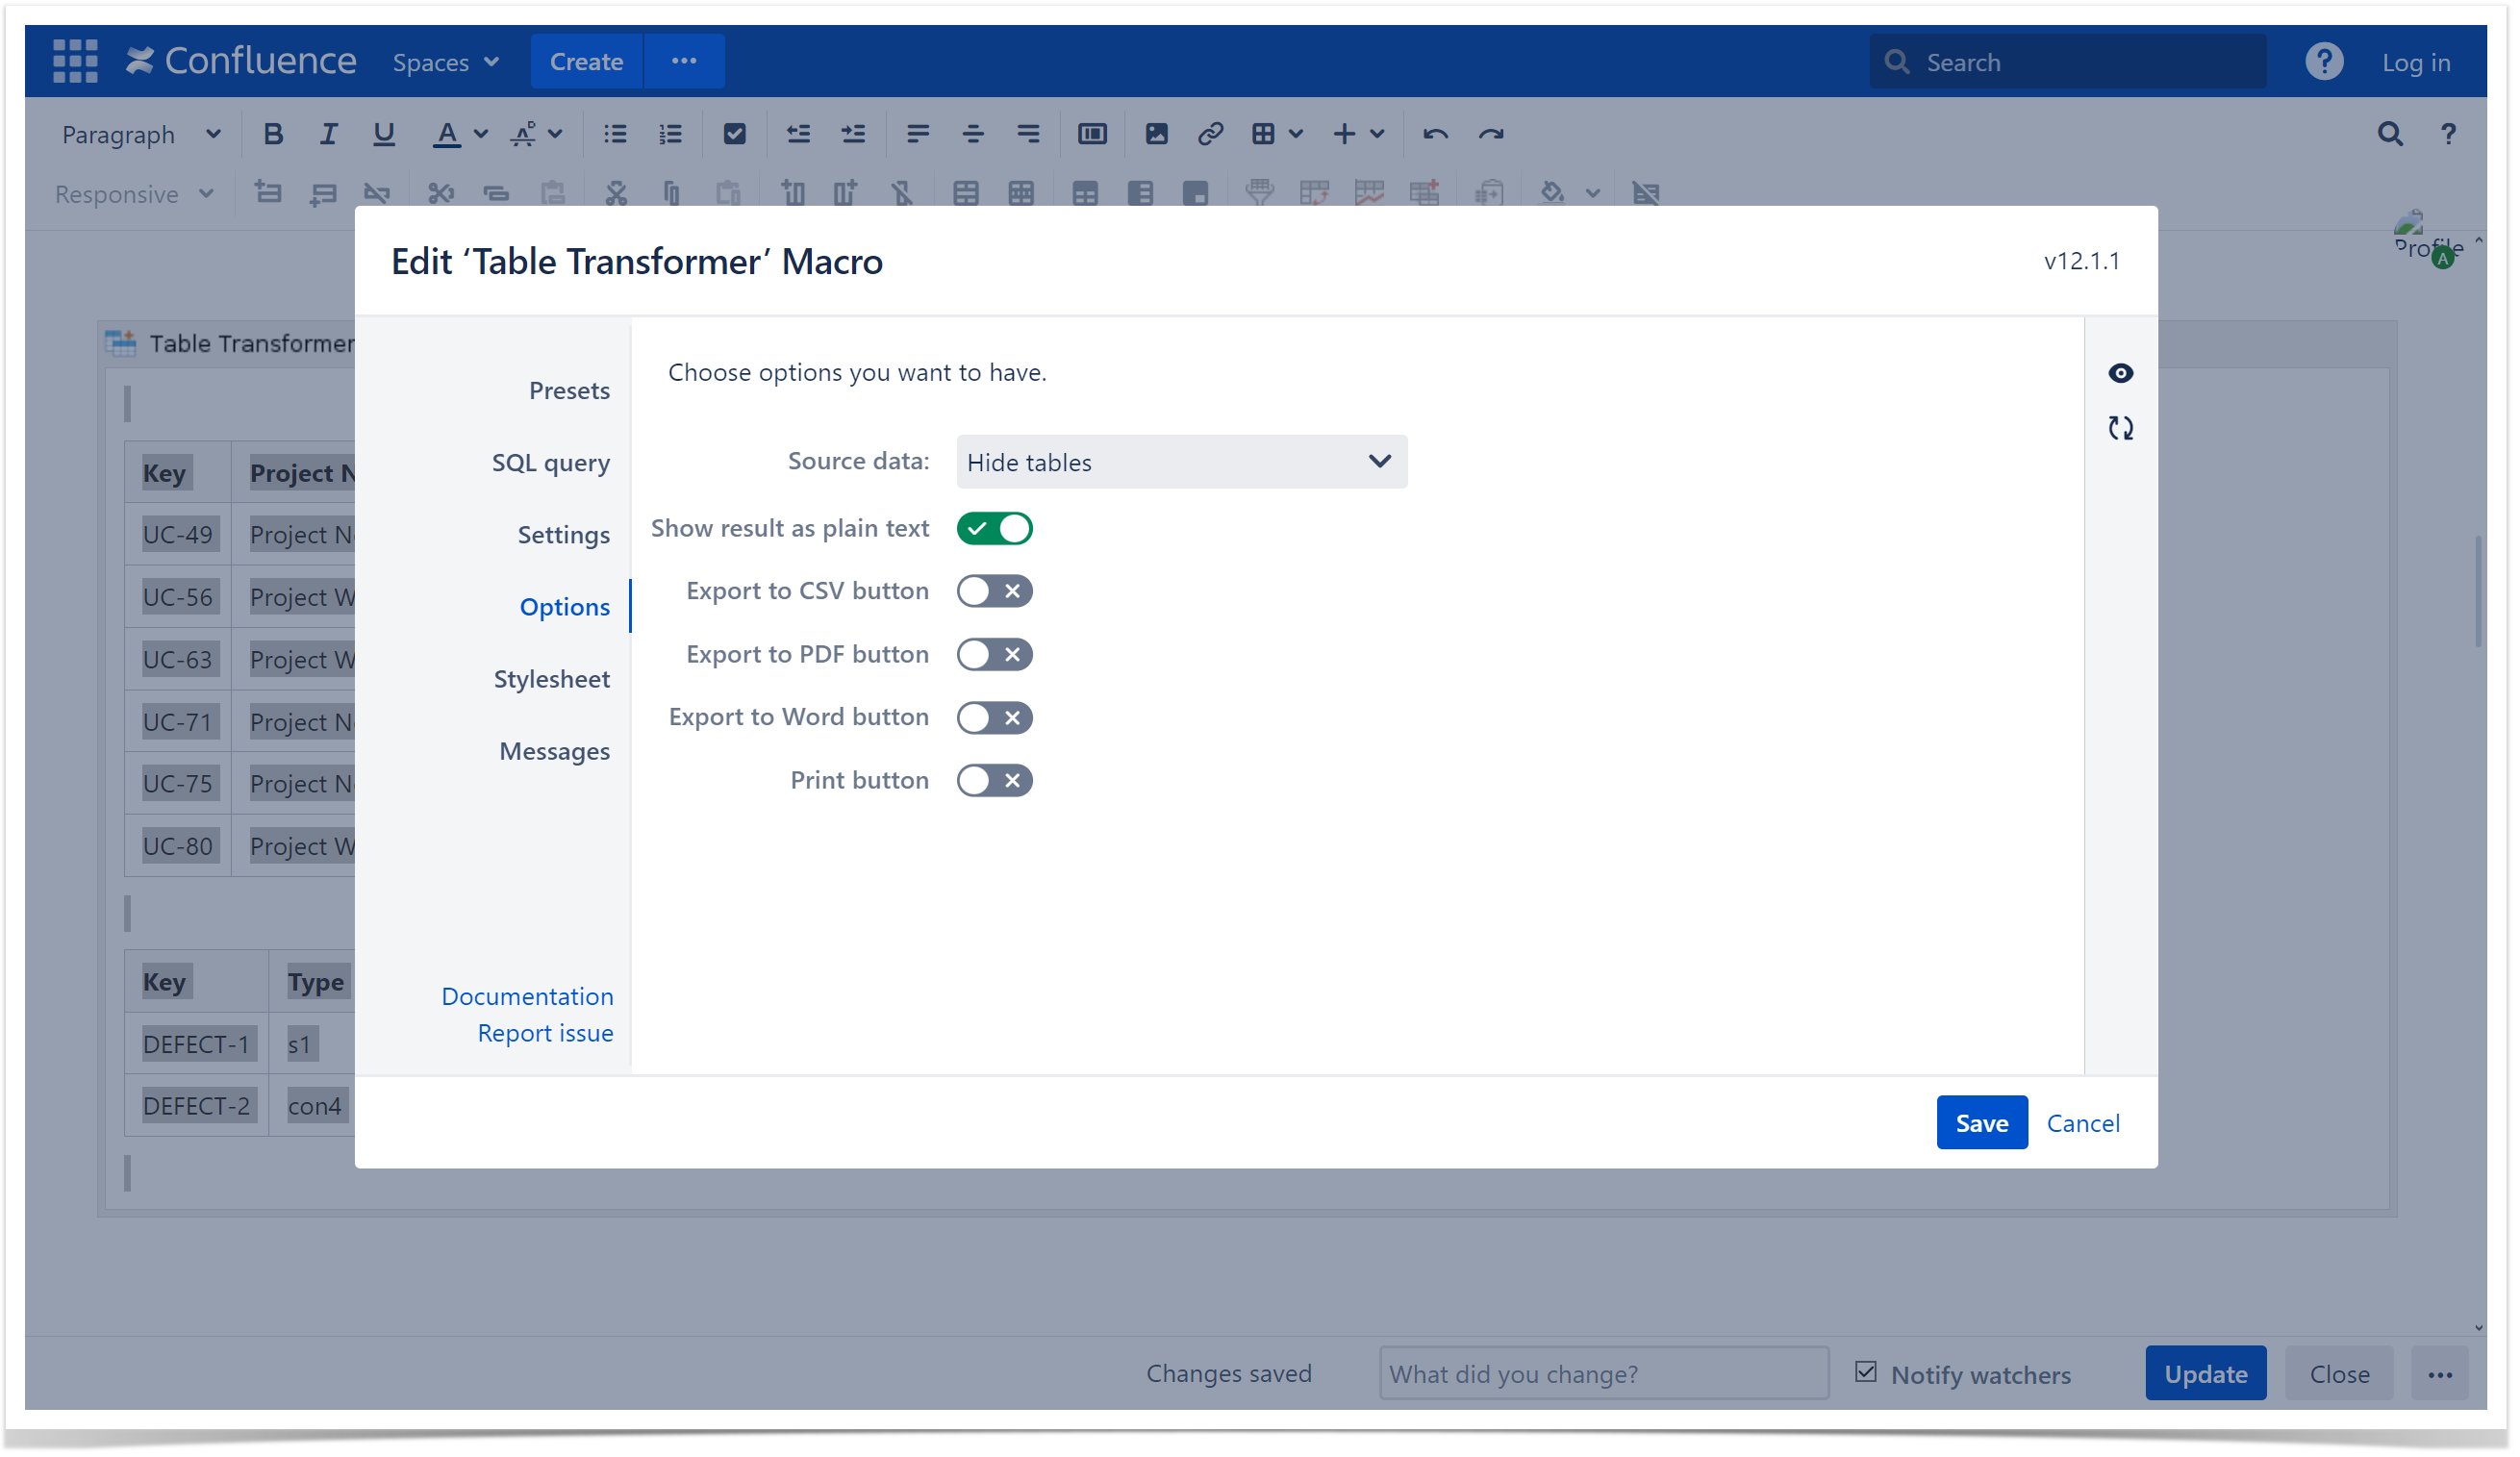Click the undo arrow icon
2520x1457 pixels.
click(x=1435, y=134)
